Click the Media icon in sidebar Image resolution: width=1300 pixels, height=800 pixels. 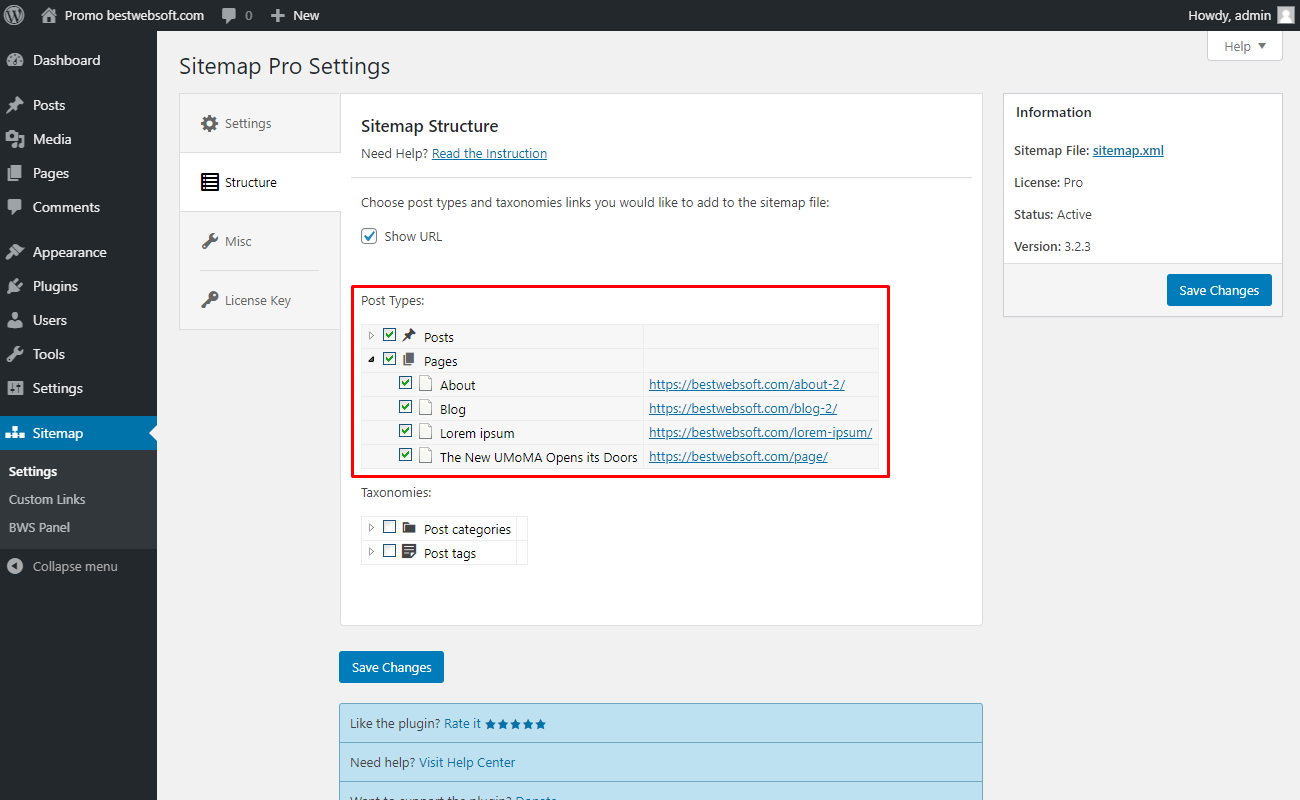15,139
